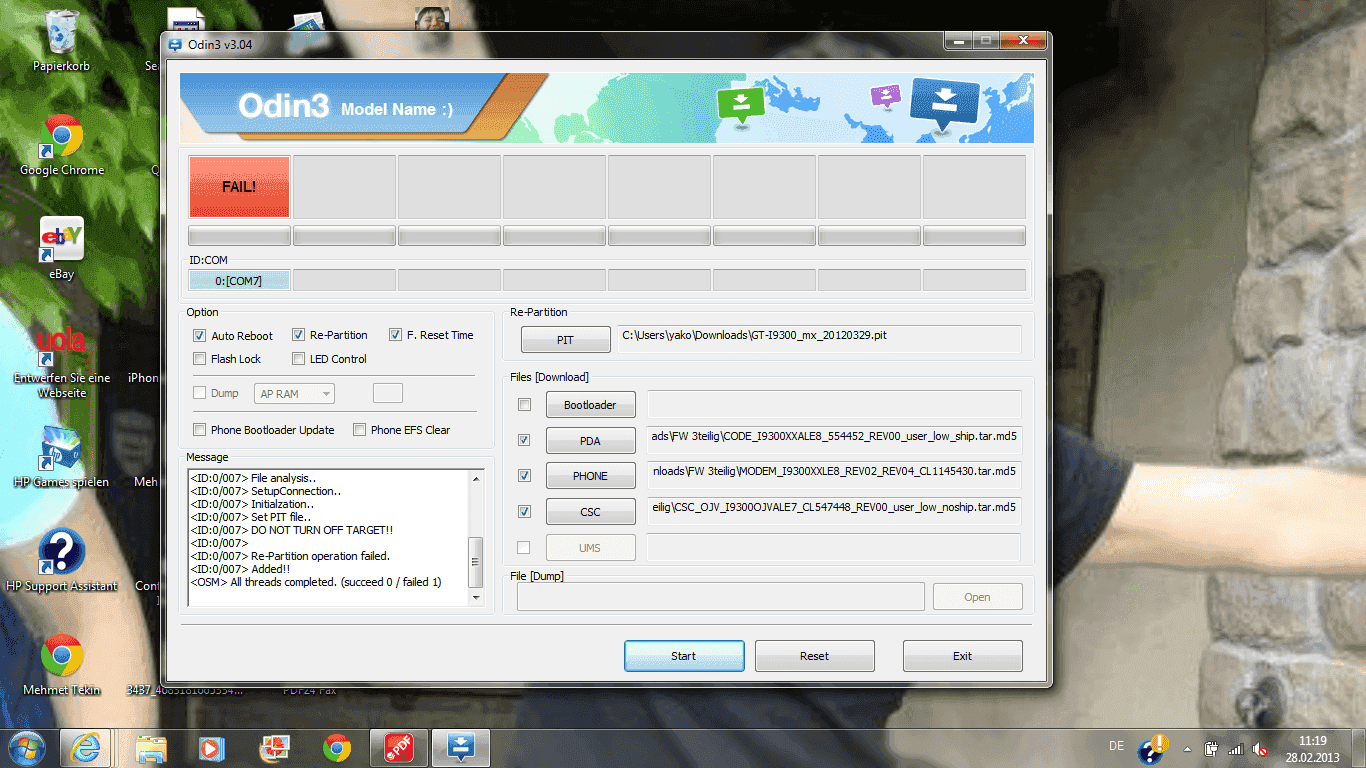The image size is (1366, 768).
Task: Click the red FAIL! status box
Action: (239, 186)
